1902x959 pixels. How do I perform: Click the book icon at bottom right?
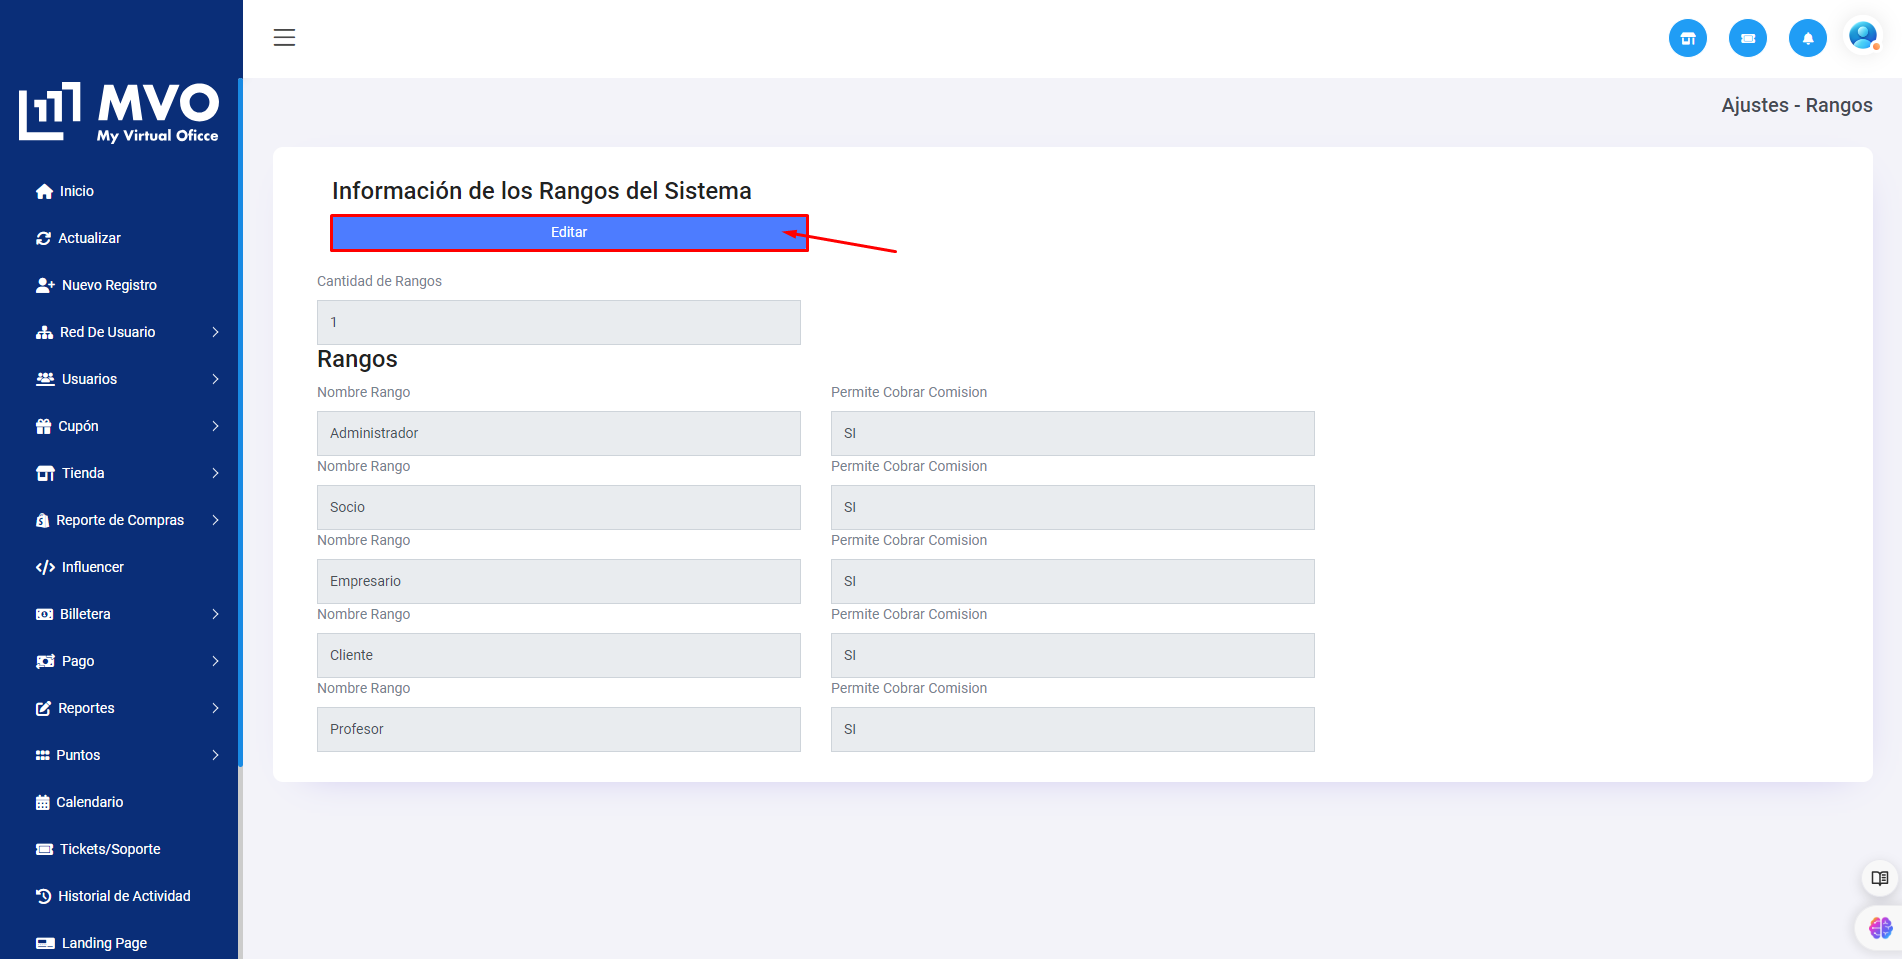coord(1879,878)
